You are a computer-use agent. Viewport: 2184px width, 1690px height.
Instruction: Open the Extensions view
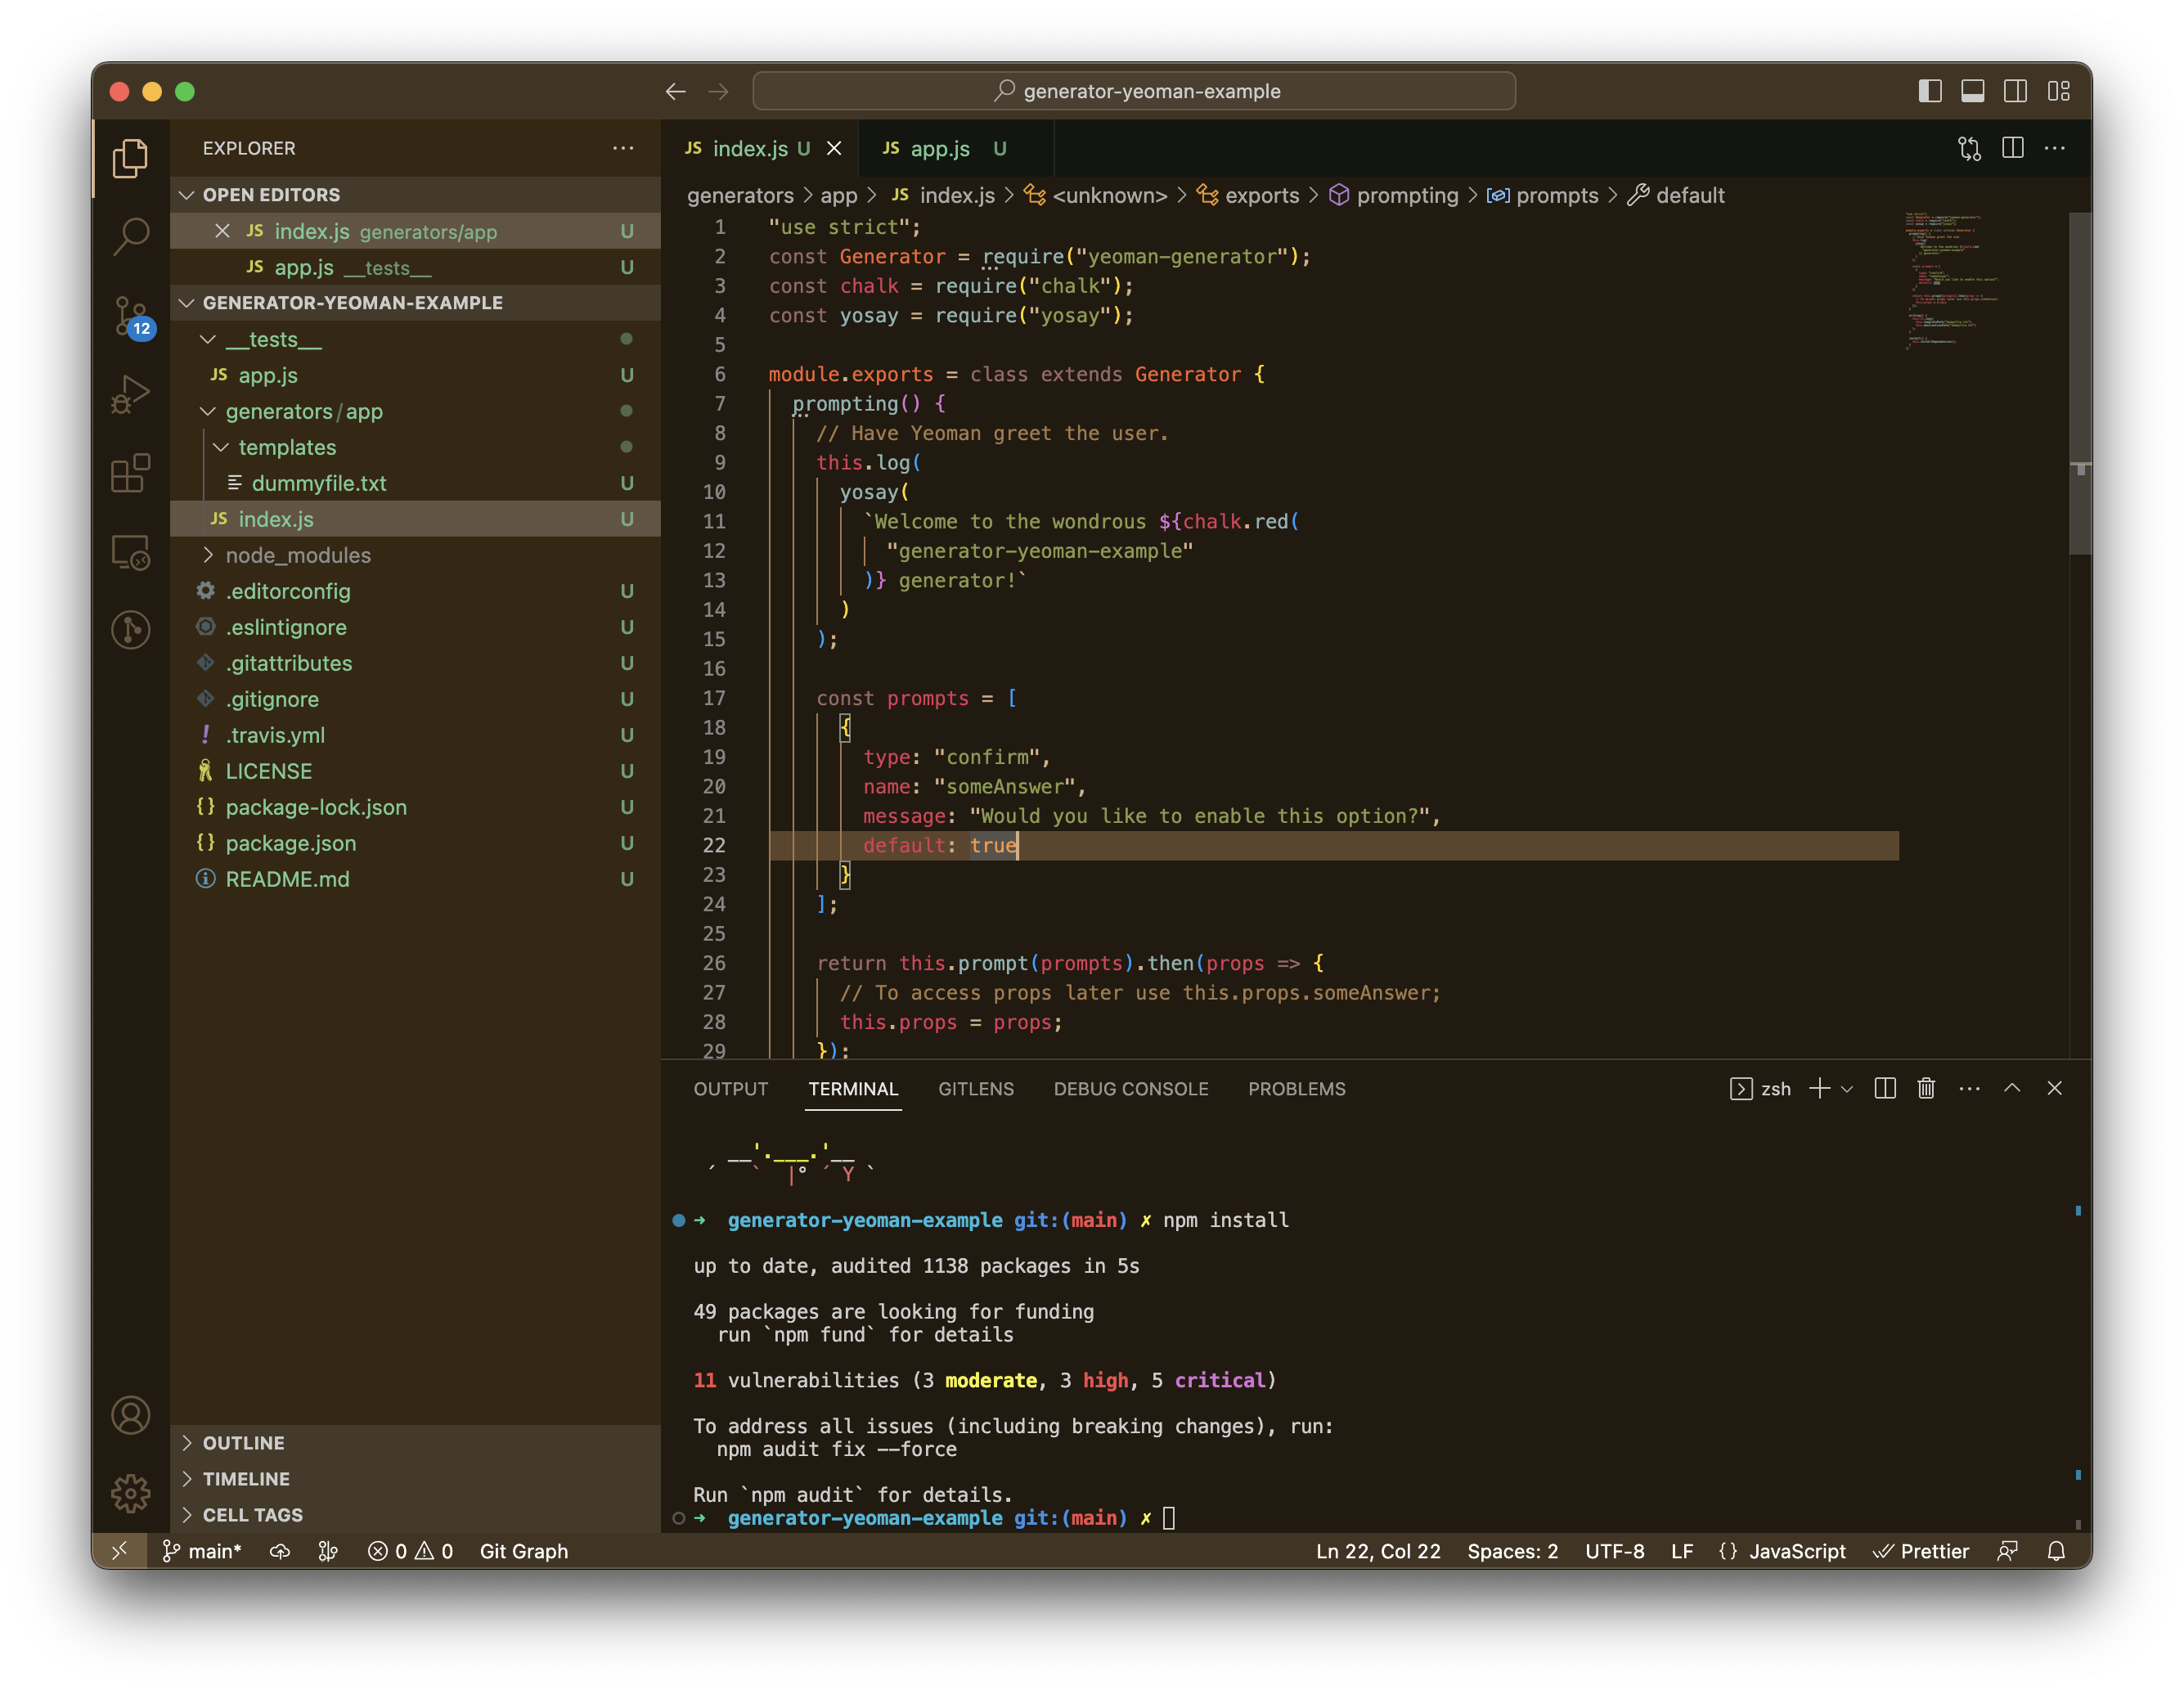pos(130,472)
